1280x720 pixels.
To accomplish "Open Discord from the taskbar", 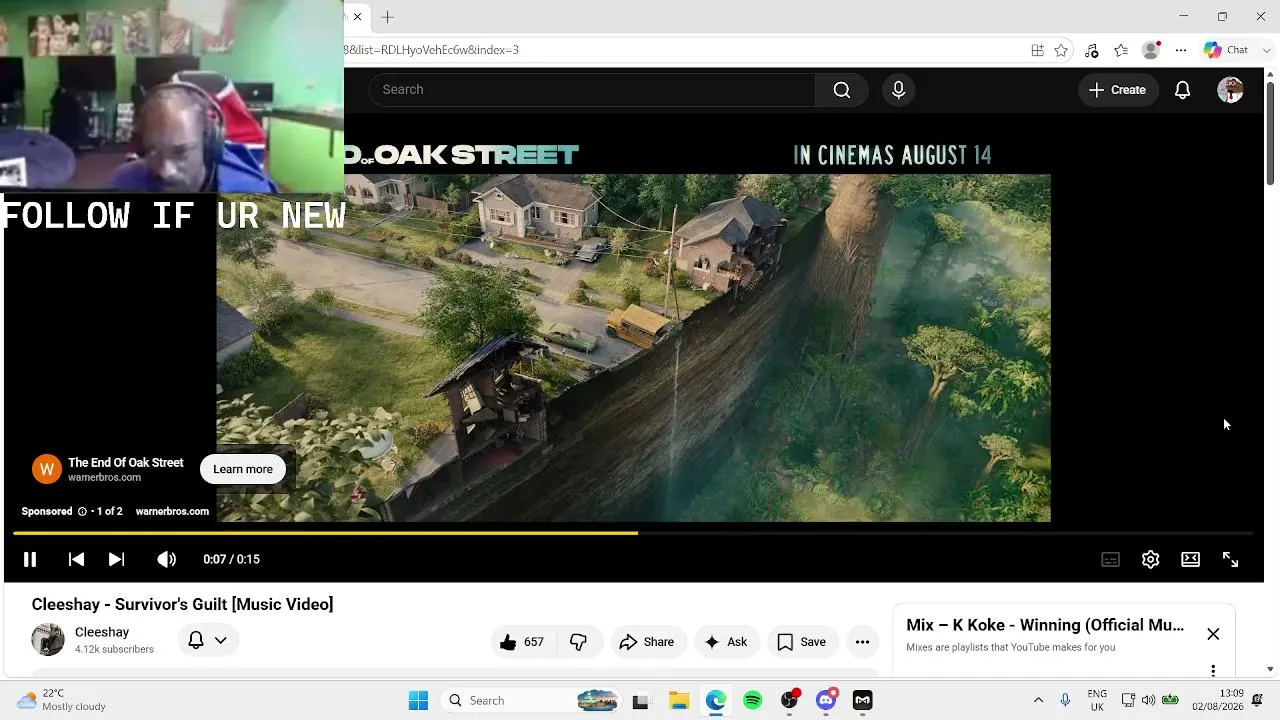I will tap(826, 701).
